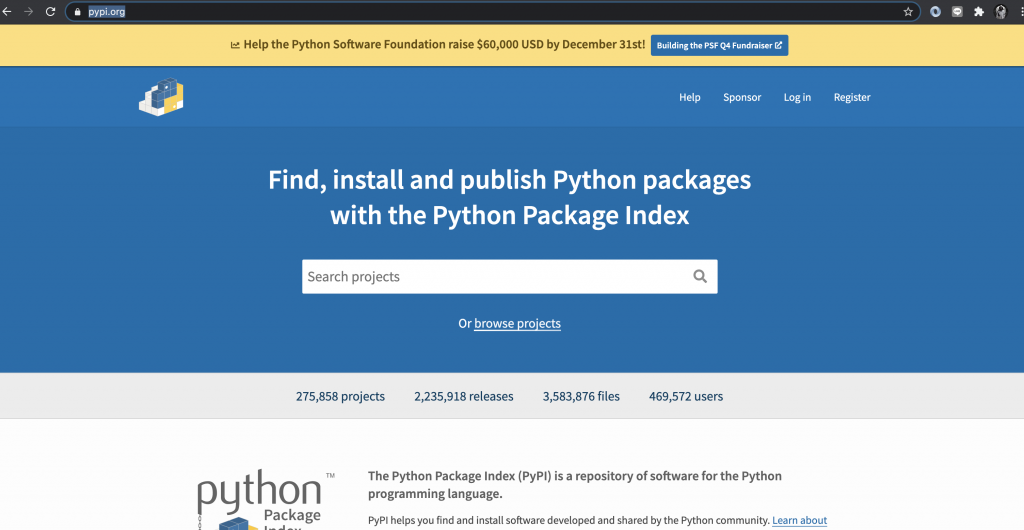Open the Chrome profile avatar
The width and height of the screenshot is (1024, 530).
[1000, 12]
